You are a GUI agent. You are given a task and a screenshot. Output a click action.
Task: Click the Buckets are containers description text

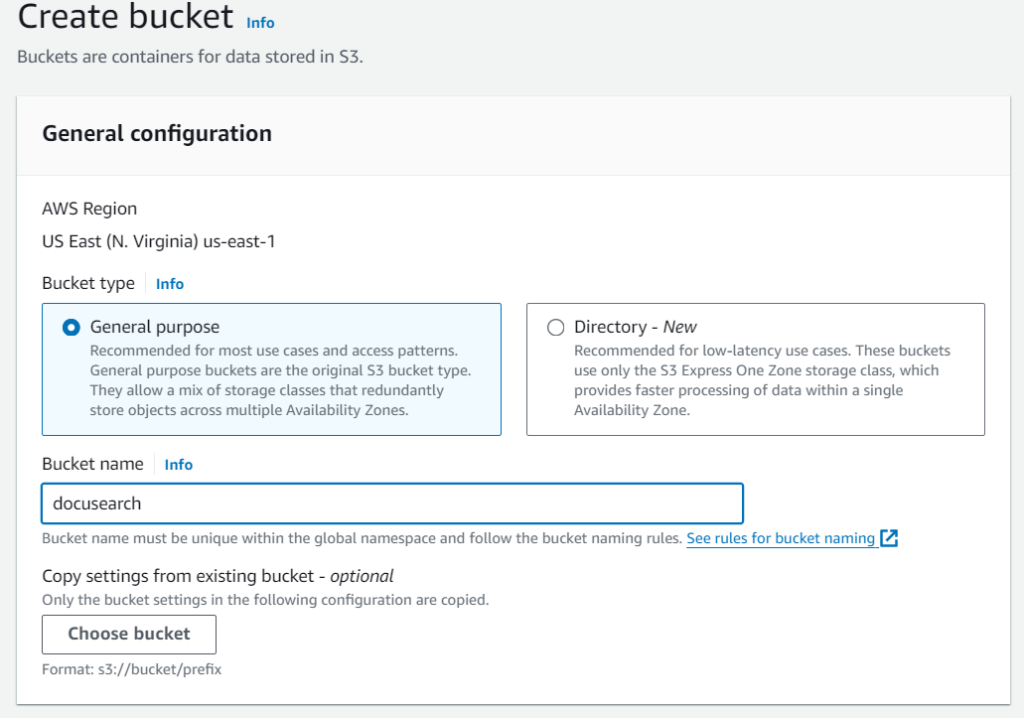(x=190, y=57)
